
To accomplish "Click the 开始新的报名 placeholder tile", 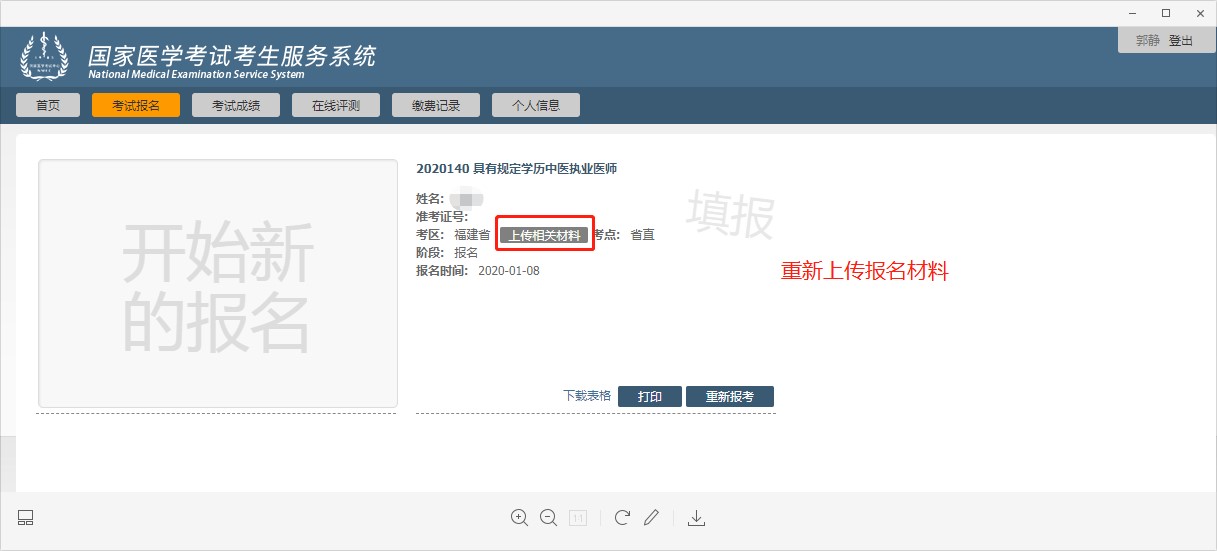I will [217, 284].
